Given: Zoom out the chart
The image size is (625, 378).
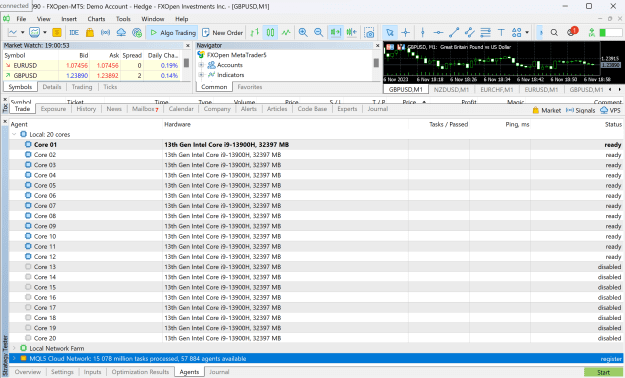Looking at the screenshot, I should click(x=318, y=33).
